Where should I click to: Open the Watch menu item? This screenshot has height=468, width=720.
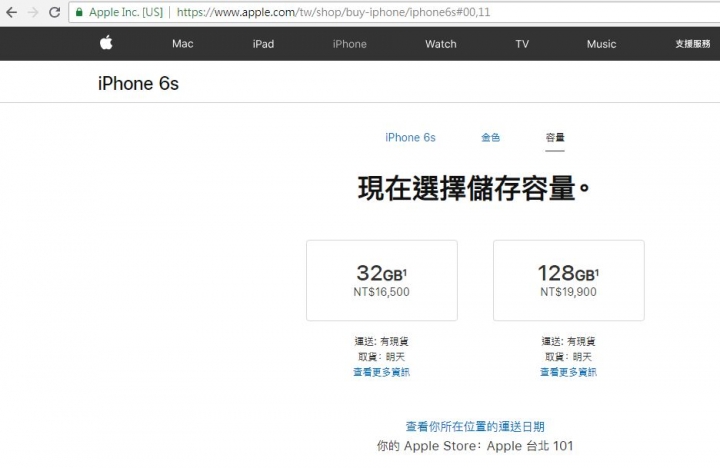tap(441, 44)
